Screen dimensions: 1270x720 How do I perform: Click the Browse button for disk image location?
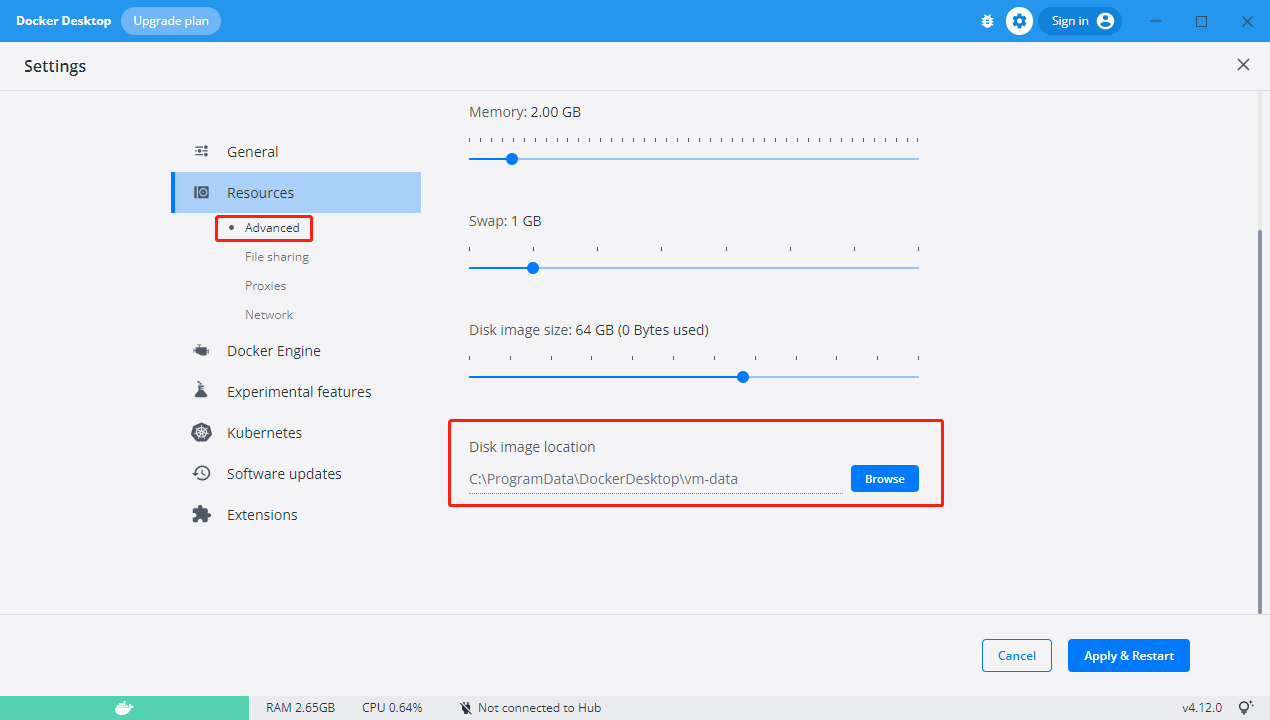[x=884, y=478]
